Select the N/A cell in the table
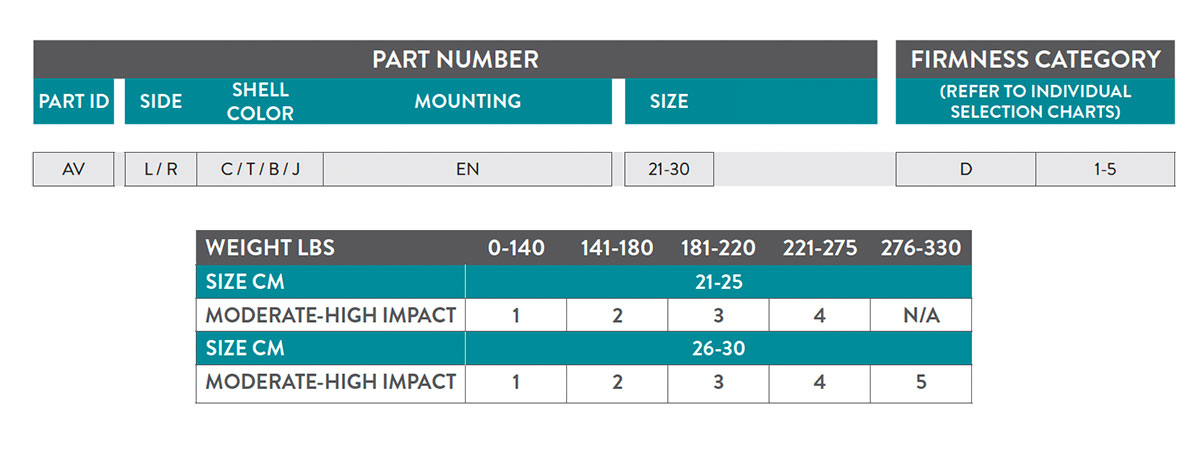This screenshot has width=1200, height=460. pyautogui.click(x=920, y=316)
